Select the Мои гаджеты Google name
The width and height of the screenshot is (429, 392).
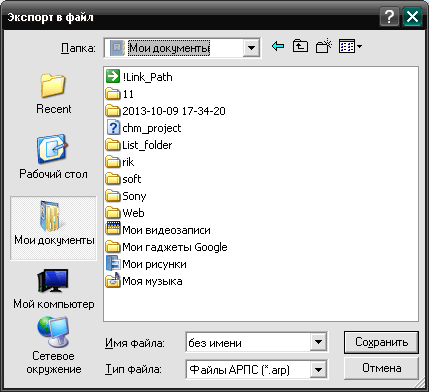175,247
